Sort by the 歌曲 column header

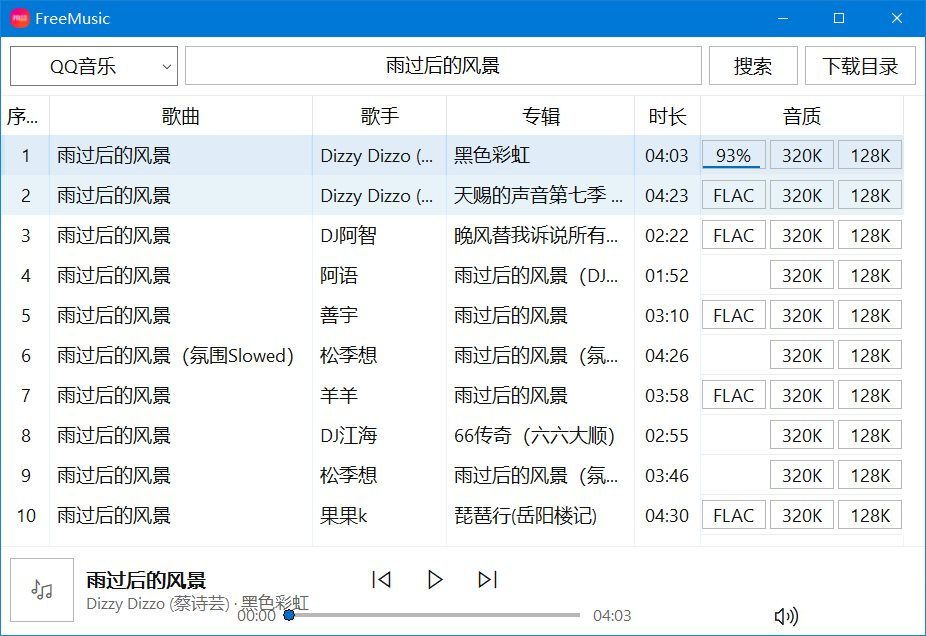pyautogui.click(x=181, y=116)
